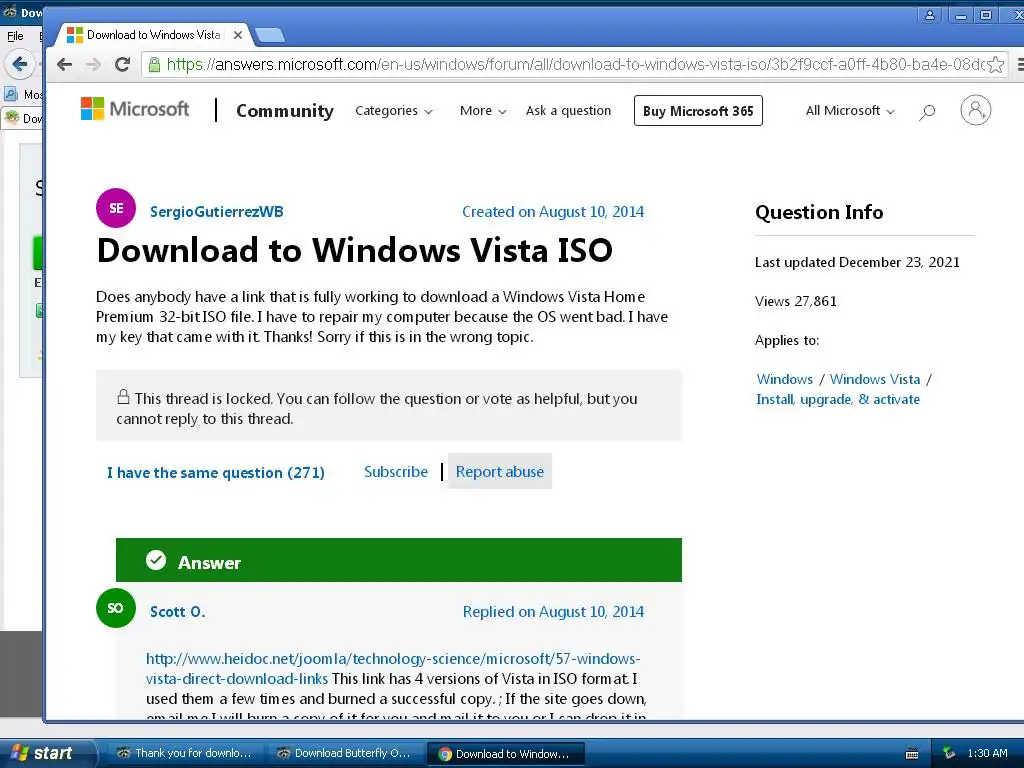This screenshot has height=768, width=1024.
Task: Click the Report abuse button
Action: (500, 472)
